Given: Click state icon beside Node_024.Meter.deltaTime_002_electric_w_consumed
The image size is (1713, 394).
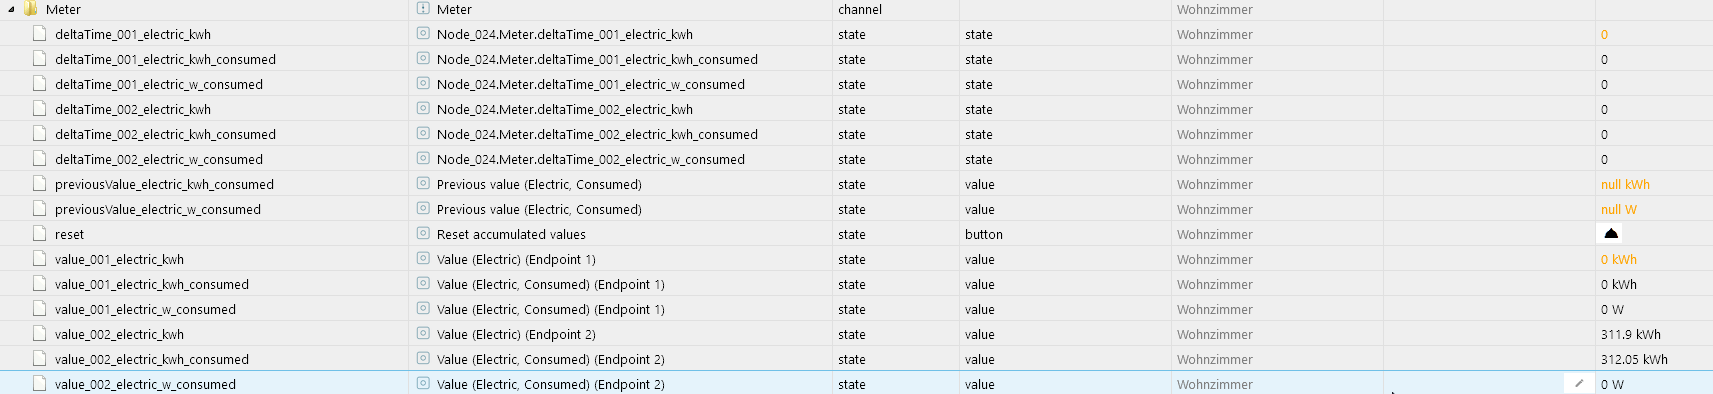Looking at the screenshot, I should [423, 159].
